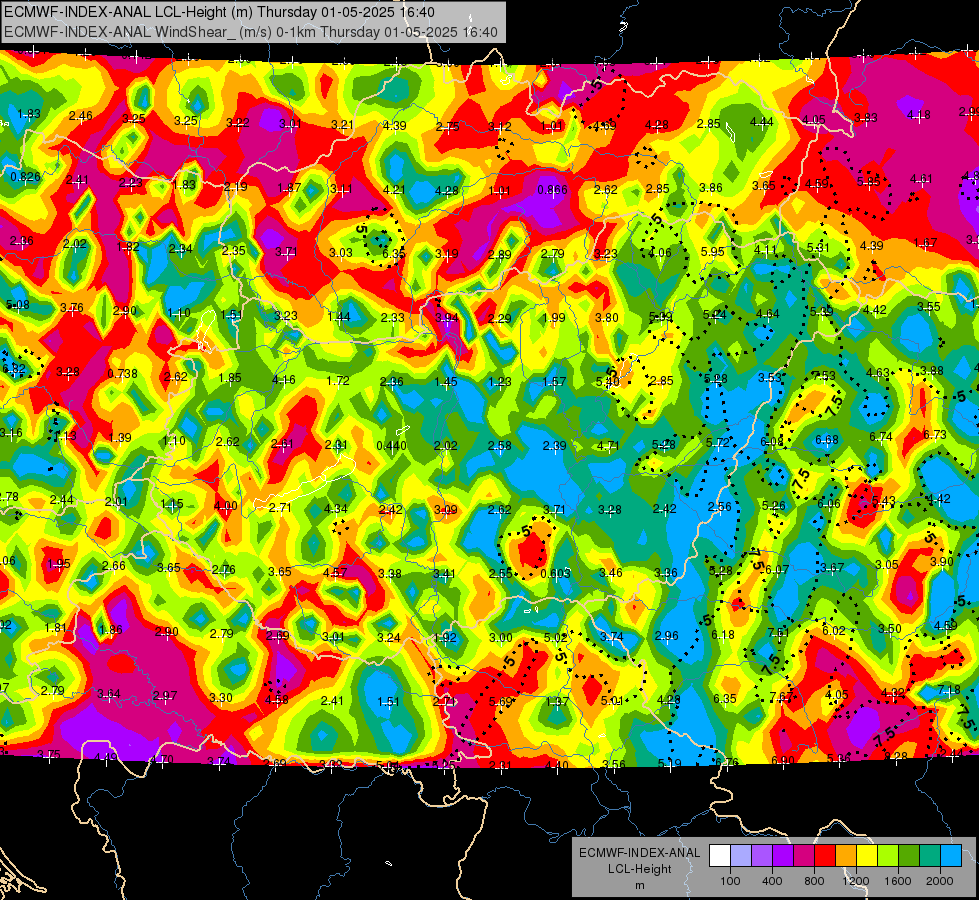
Task: Click the legend tick label '400'
Action: (772, 881)
